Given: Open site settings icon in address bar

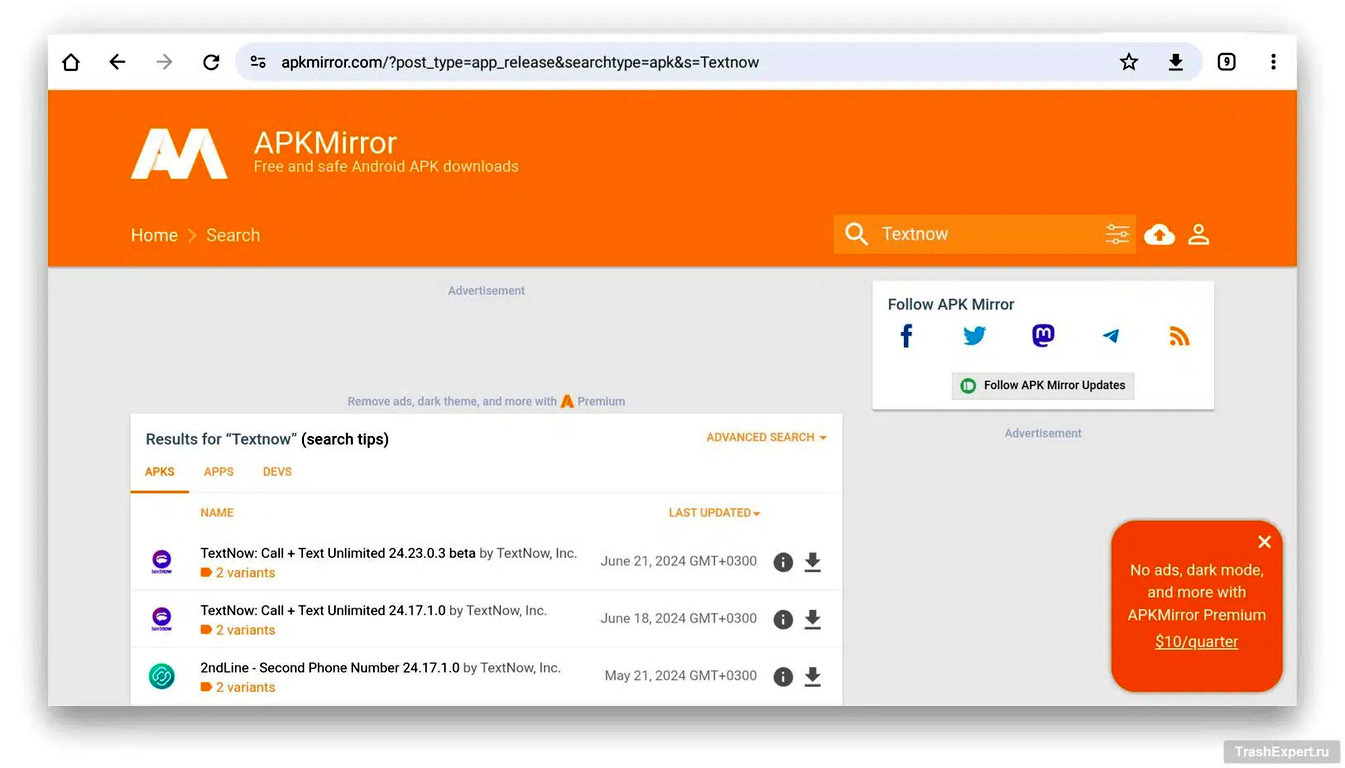Looking at the screenshot, I should pos(258,62).
